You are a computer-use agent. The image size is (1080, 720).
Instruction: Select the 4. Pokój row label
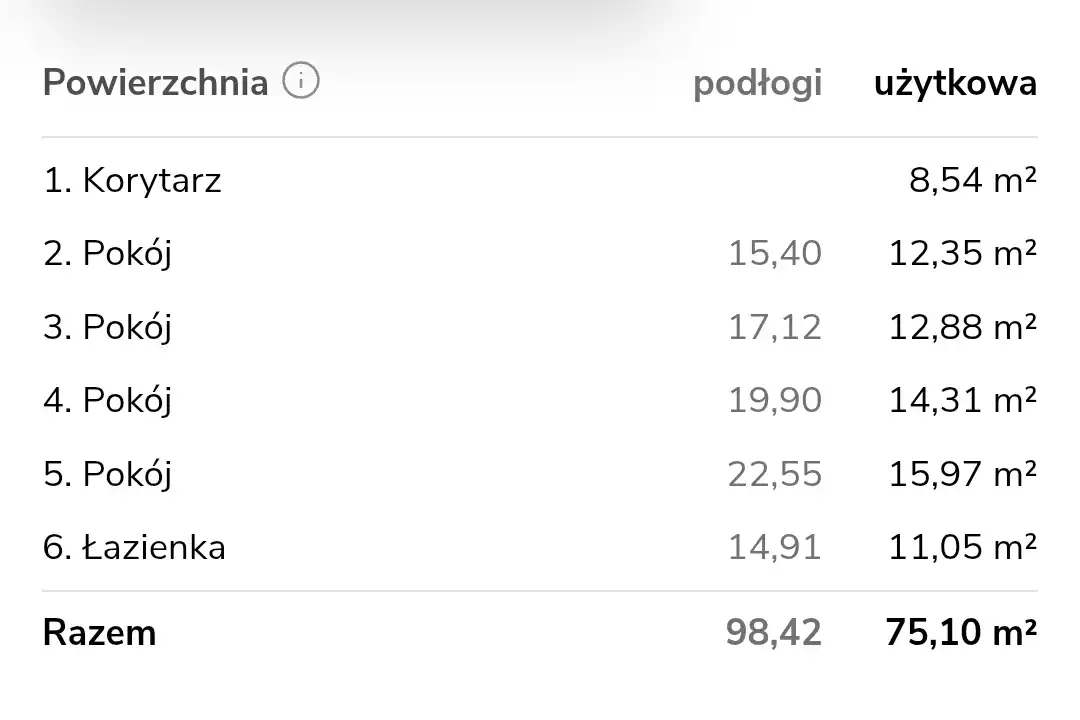pyautogui.click(x=107, y=401)
